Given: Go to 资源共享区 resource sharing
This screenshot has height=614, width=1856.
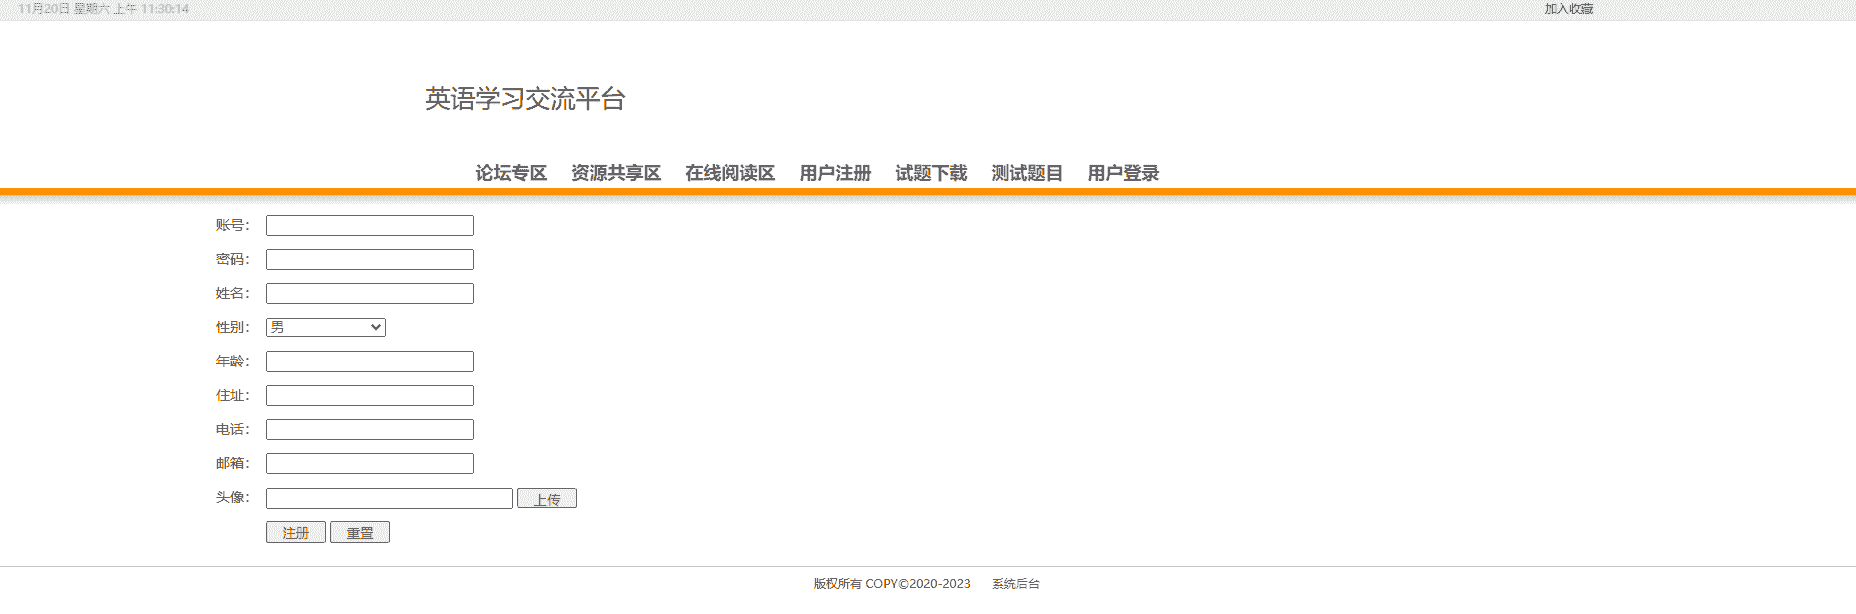Looking at the screenshot, I should coord(616,173).
